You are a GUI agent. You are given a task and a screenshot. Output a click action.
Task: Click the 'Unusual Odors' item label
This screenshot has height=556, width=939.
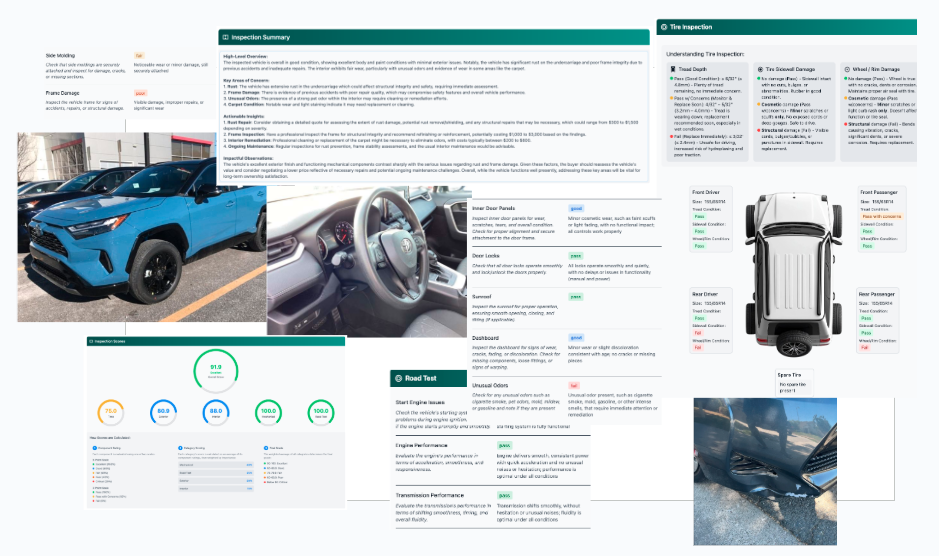490,385
